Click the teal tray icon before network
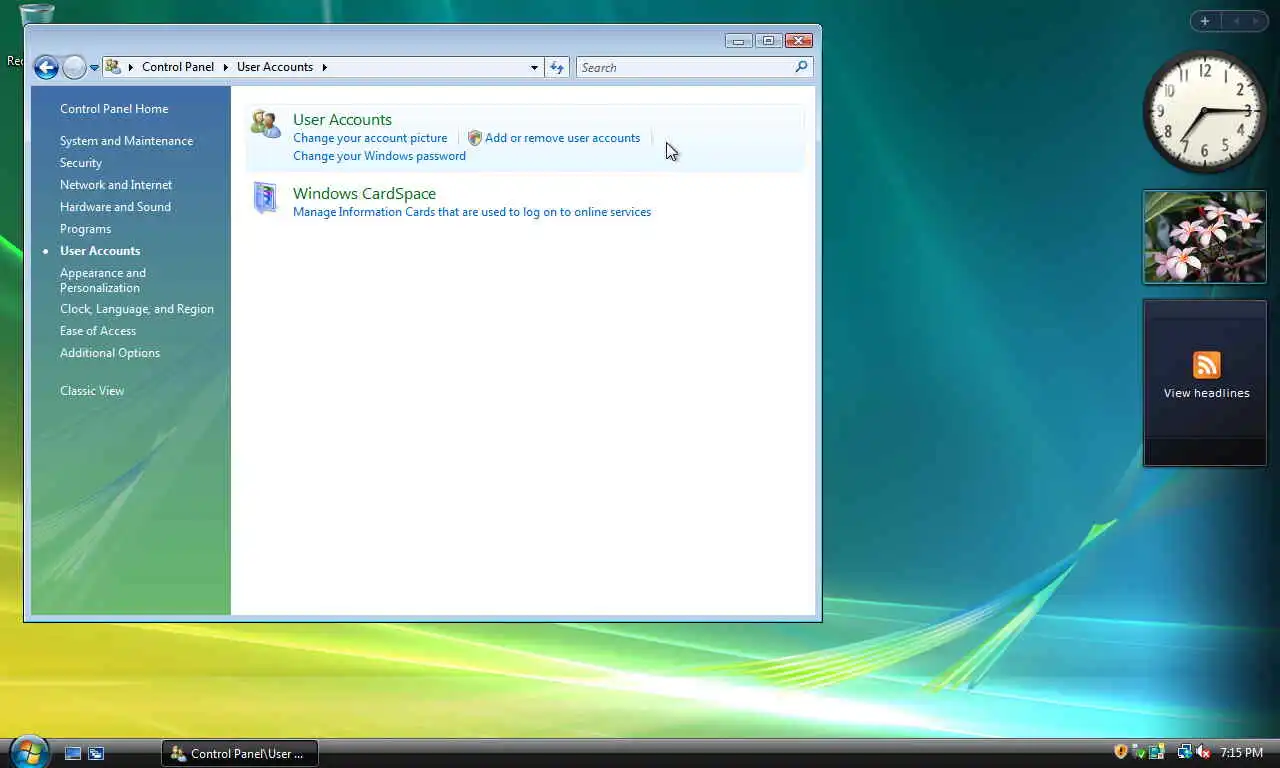 tap(1157, 752)
